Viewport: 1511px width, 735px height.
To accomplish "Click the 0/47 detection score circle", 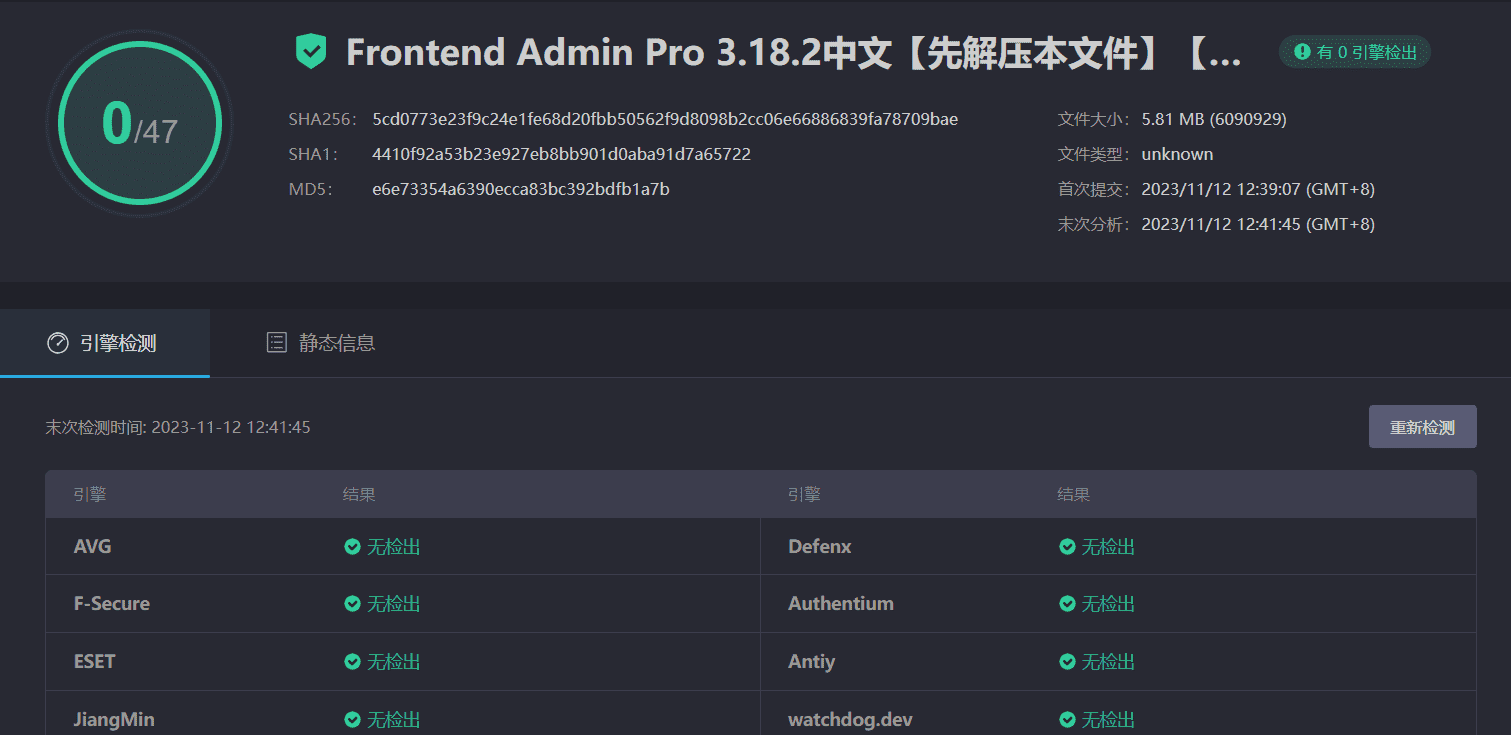I will pyautogui.click(x=140, y=123).
